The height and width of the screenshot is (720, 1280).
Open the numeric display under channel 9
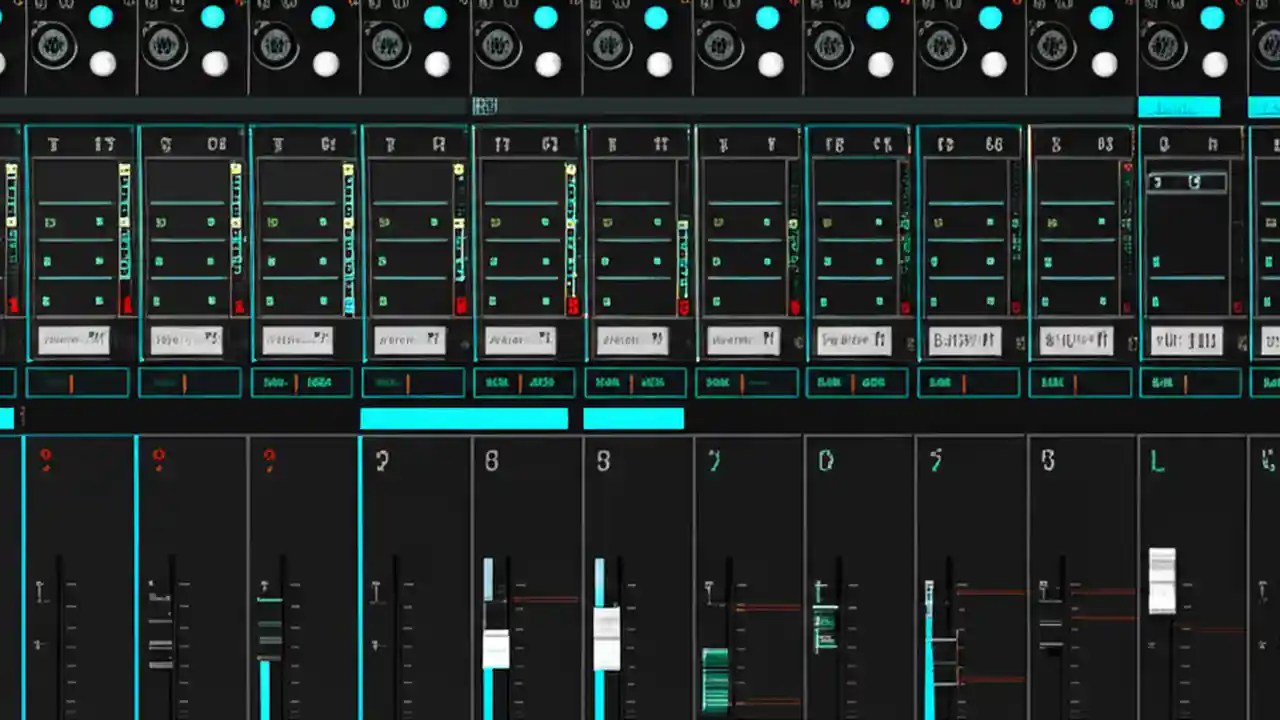(x=968, y=382)
